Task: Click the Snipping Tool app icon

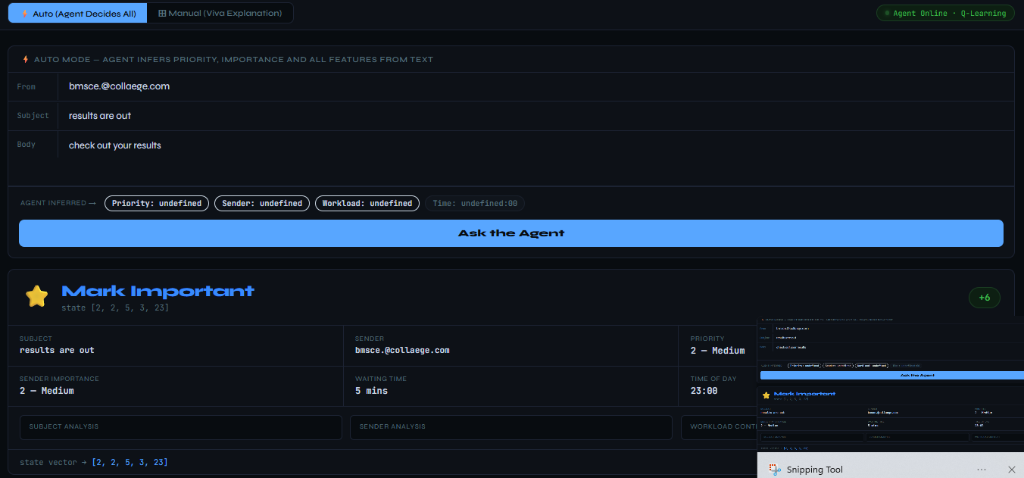Action: pyautogui.click(x=775, y=470)
